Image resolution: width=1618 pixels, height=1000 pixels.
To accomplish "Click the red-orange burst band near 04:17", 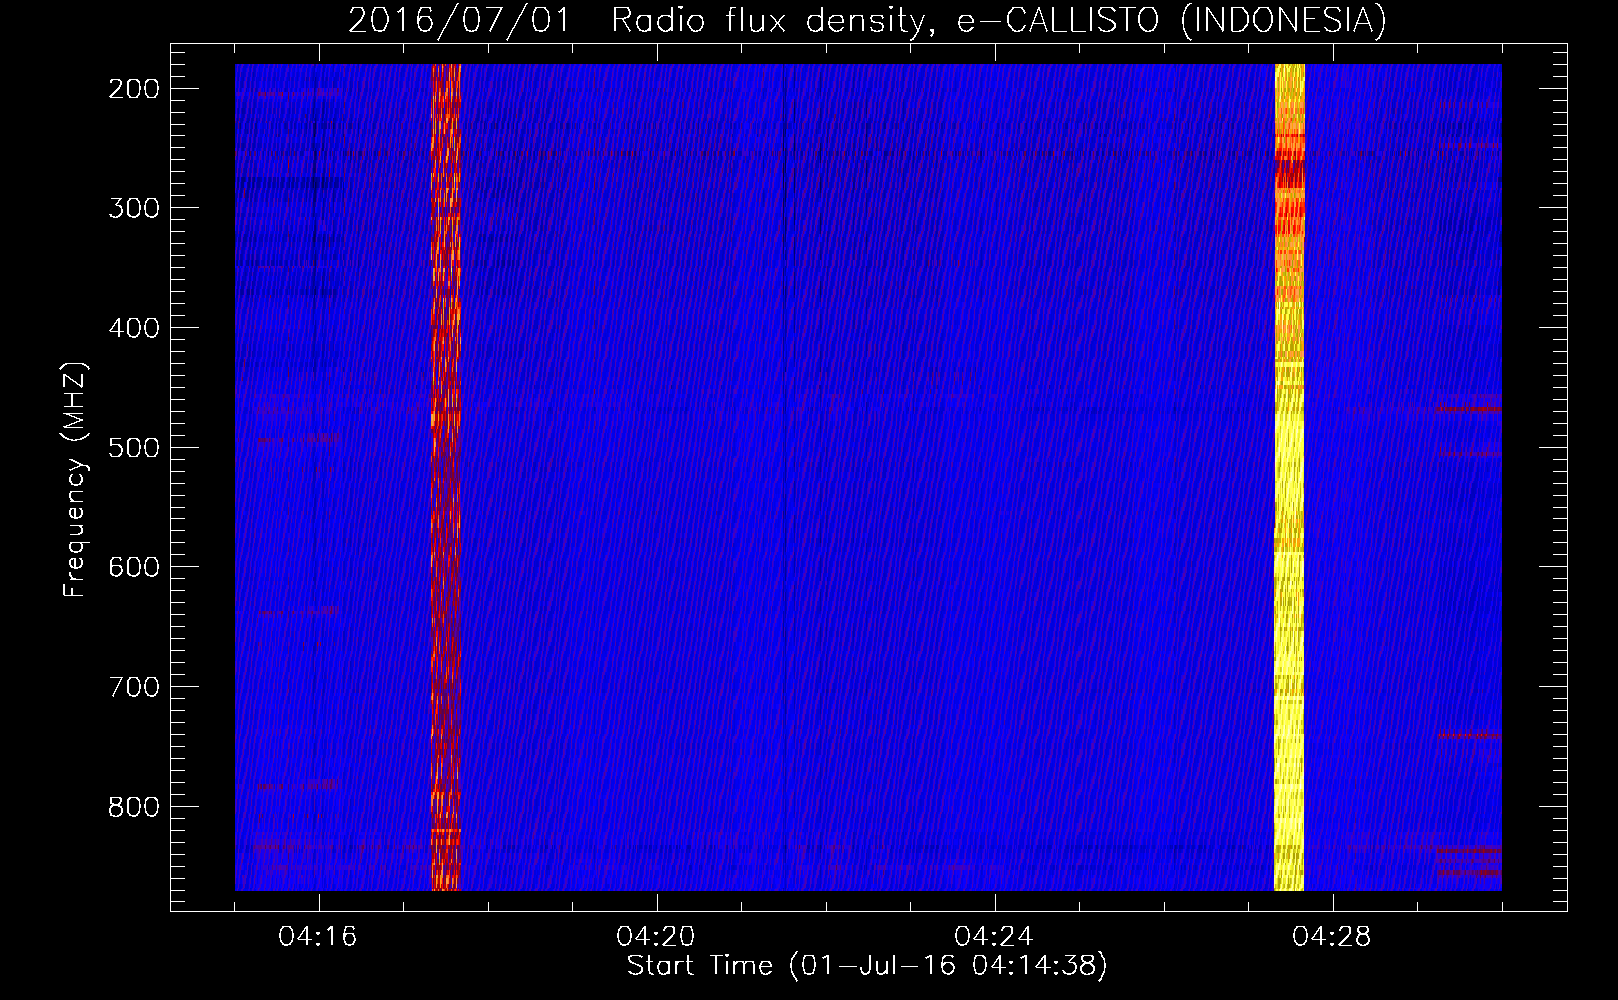I will [x=446, y=477].
